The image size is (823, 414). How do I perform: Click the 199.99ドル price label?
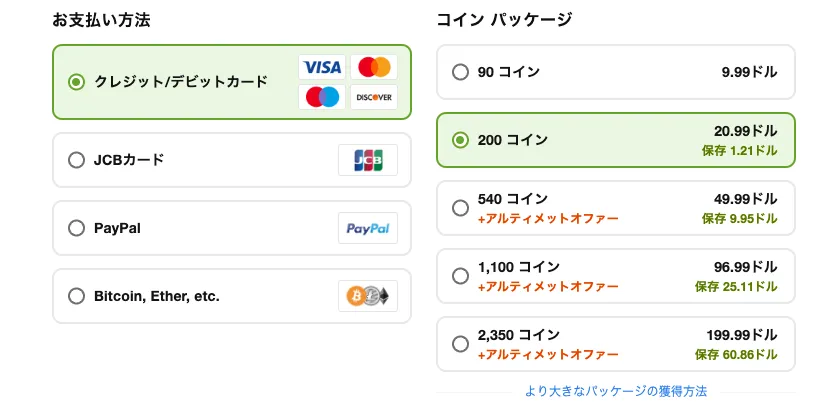click(742, 335)
